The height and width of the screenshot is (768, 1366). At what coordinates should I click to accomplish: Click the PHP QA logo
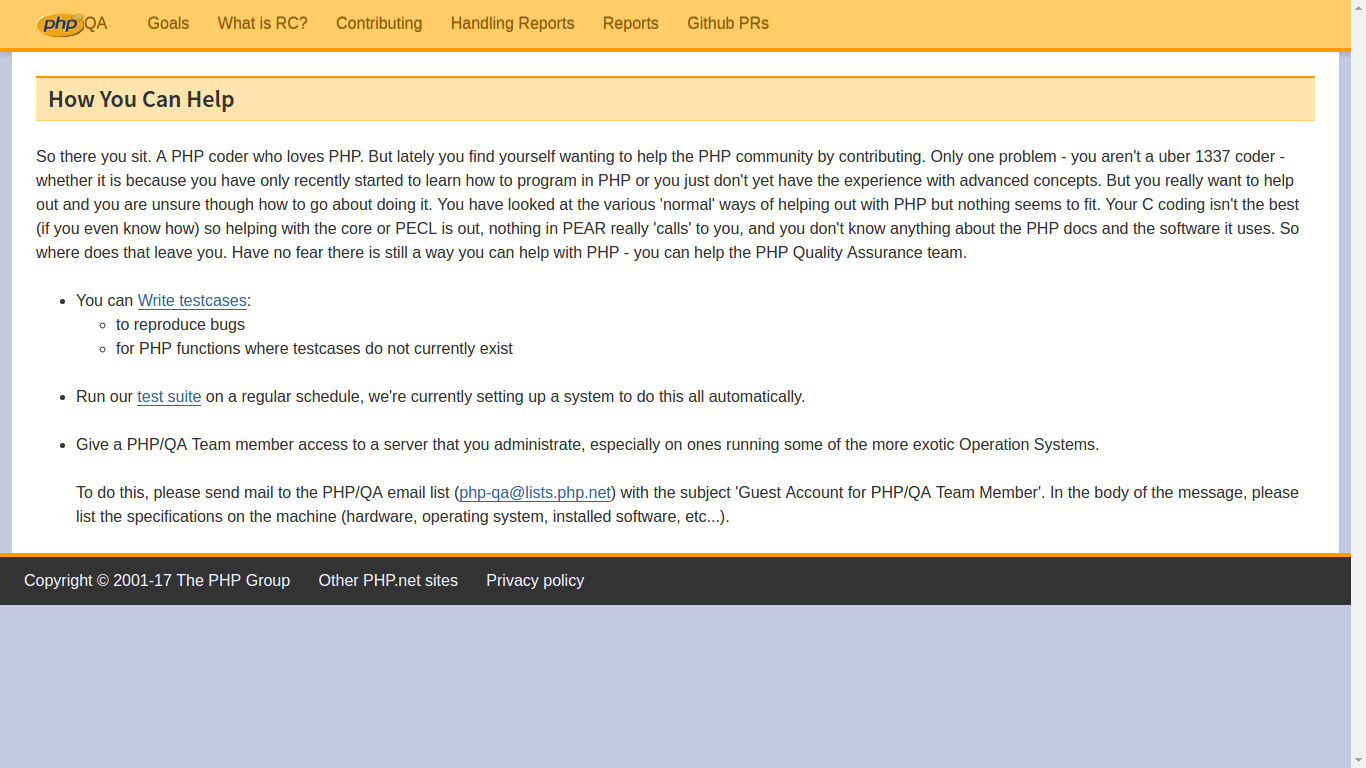point(72,24)
